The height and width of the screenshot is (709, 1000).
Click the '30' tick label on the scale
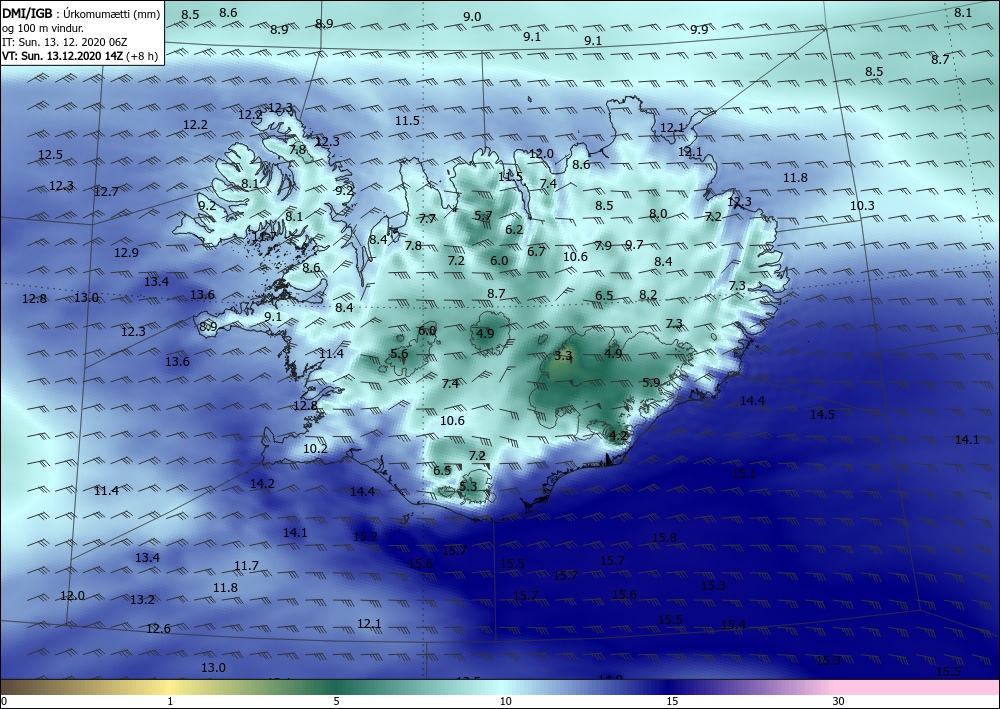click(838, 701)
